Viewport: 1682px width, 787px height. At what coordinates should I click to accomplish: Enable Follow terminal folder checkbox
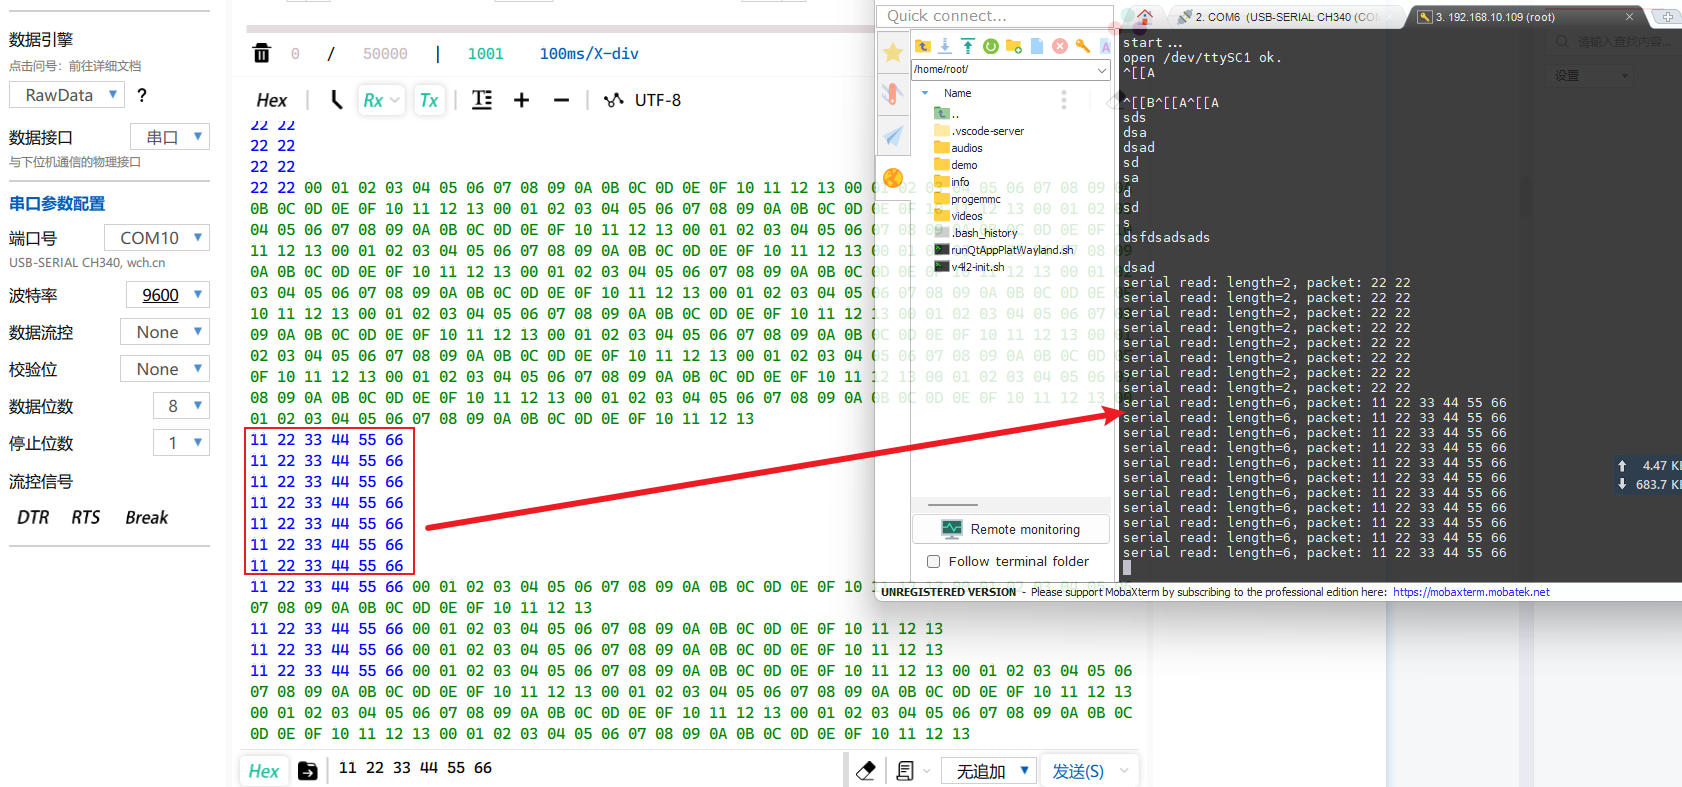coord(933,562)
